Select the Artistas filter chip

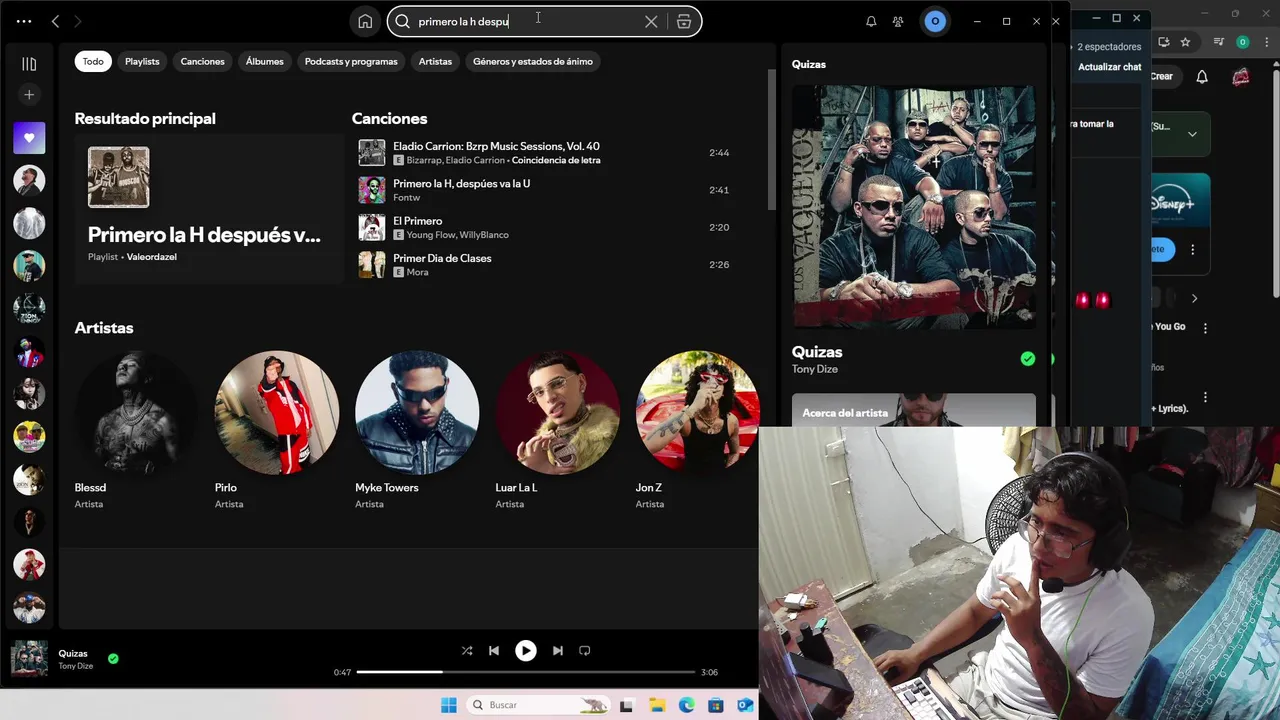(x=435, y=61)
